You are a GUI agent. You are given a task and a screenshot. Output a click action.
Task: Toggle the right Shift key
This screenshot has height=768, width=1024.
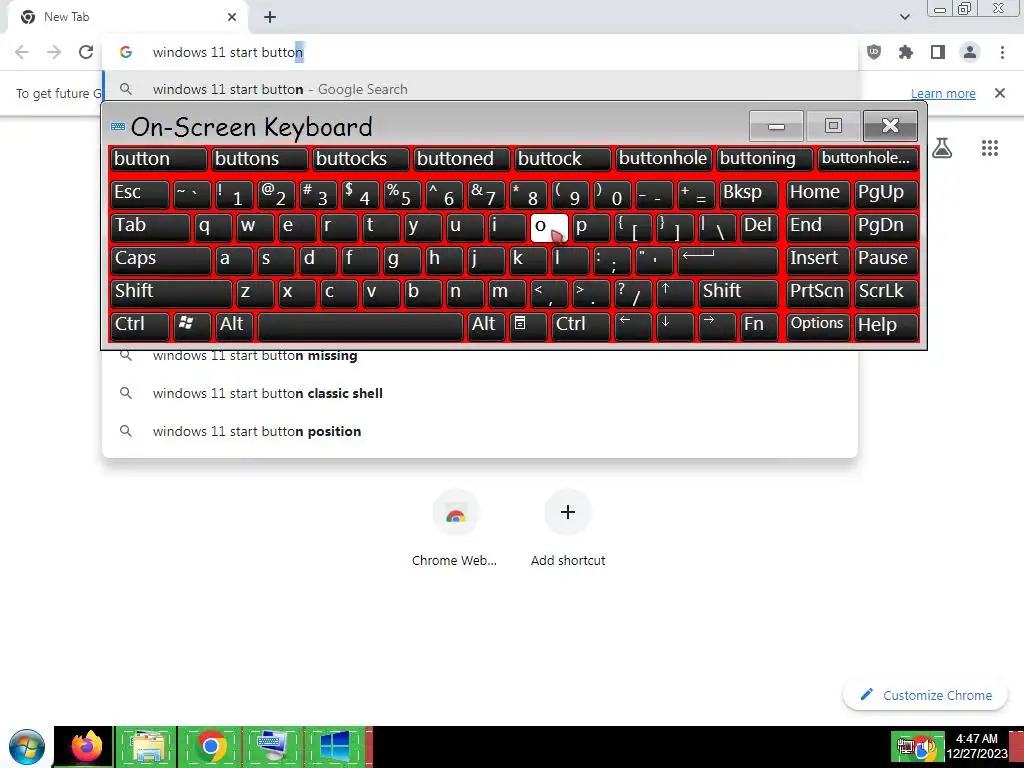[739, 293]
